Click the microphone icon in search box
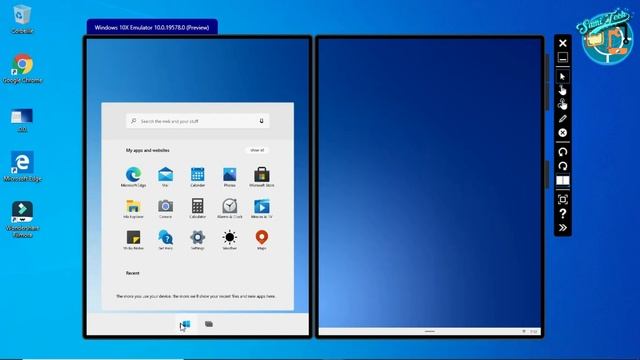Image resolution: width=640 pixels, height=360 pixels. [x=262, y=121]
